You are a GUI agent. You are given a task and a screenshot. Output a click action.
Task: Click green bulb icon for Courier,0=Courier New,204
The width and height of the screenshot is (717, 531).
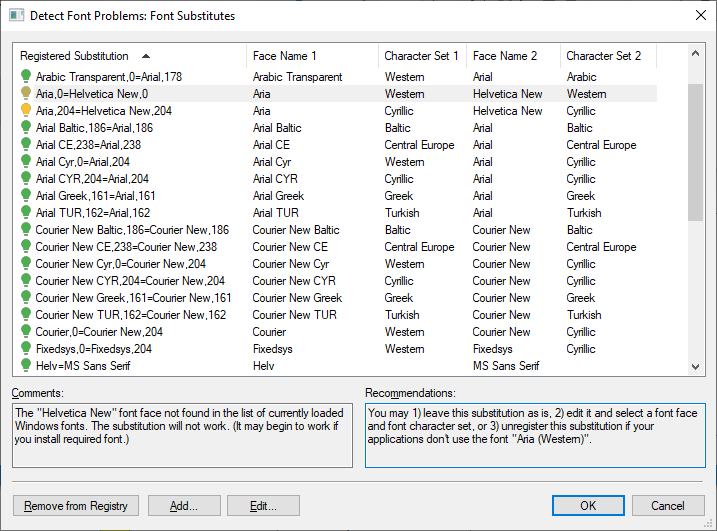click(26, 331)
